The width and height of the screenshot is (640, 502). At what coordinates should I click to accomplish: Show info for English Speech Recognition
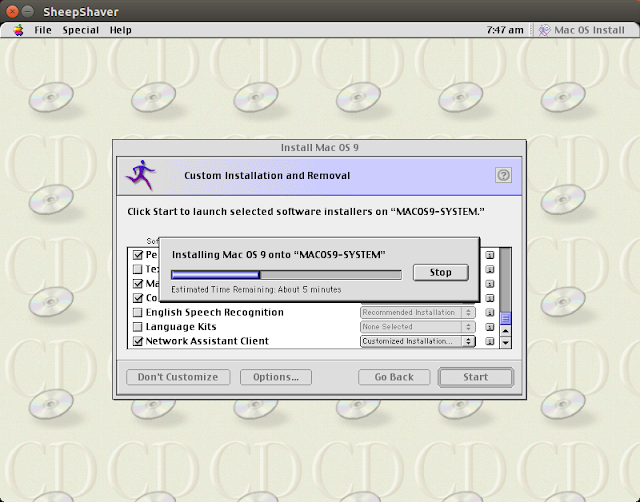point(490,313)
